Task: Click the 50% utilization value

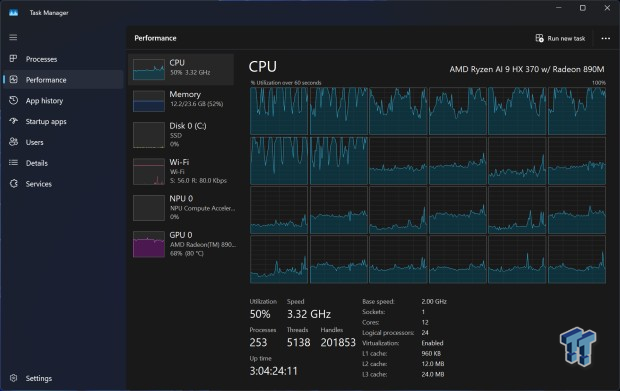Action: pyautogui.click(x=260, y=314)
